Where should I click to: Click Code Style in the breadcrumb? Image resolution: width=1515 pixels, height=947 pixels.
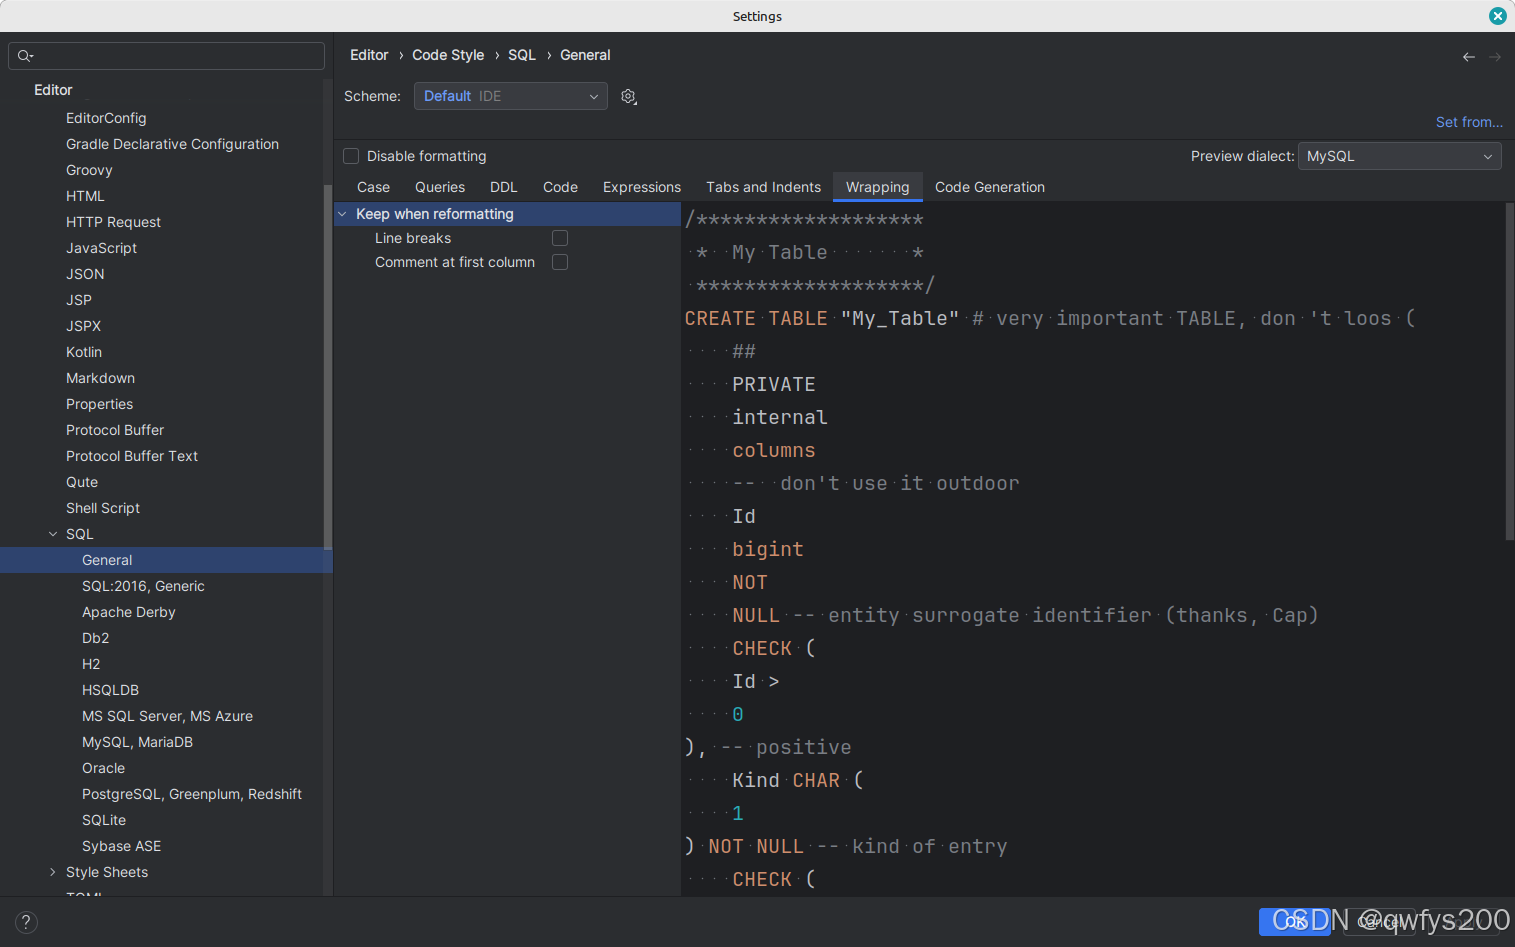click(x=448, y=55)
